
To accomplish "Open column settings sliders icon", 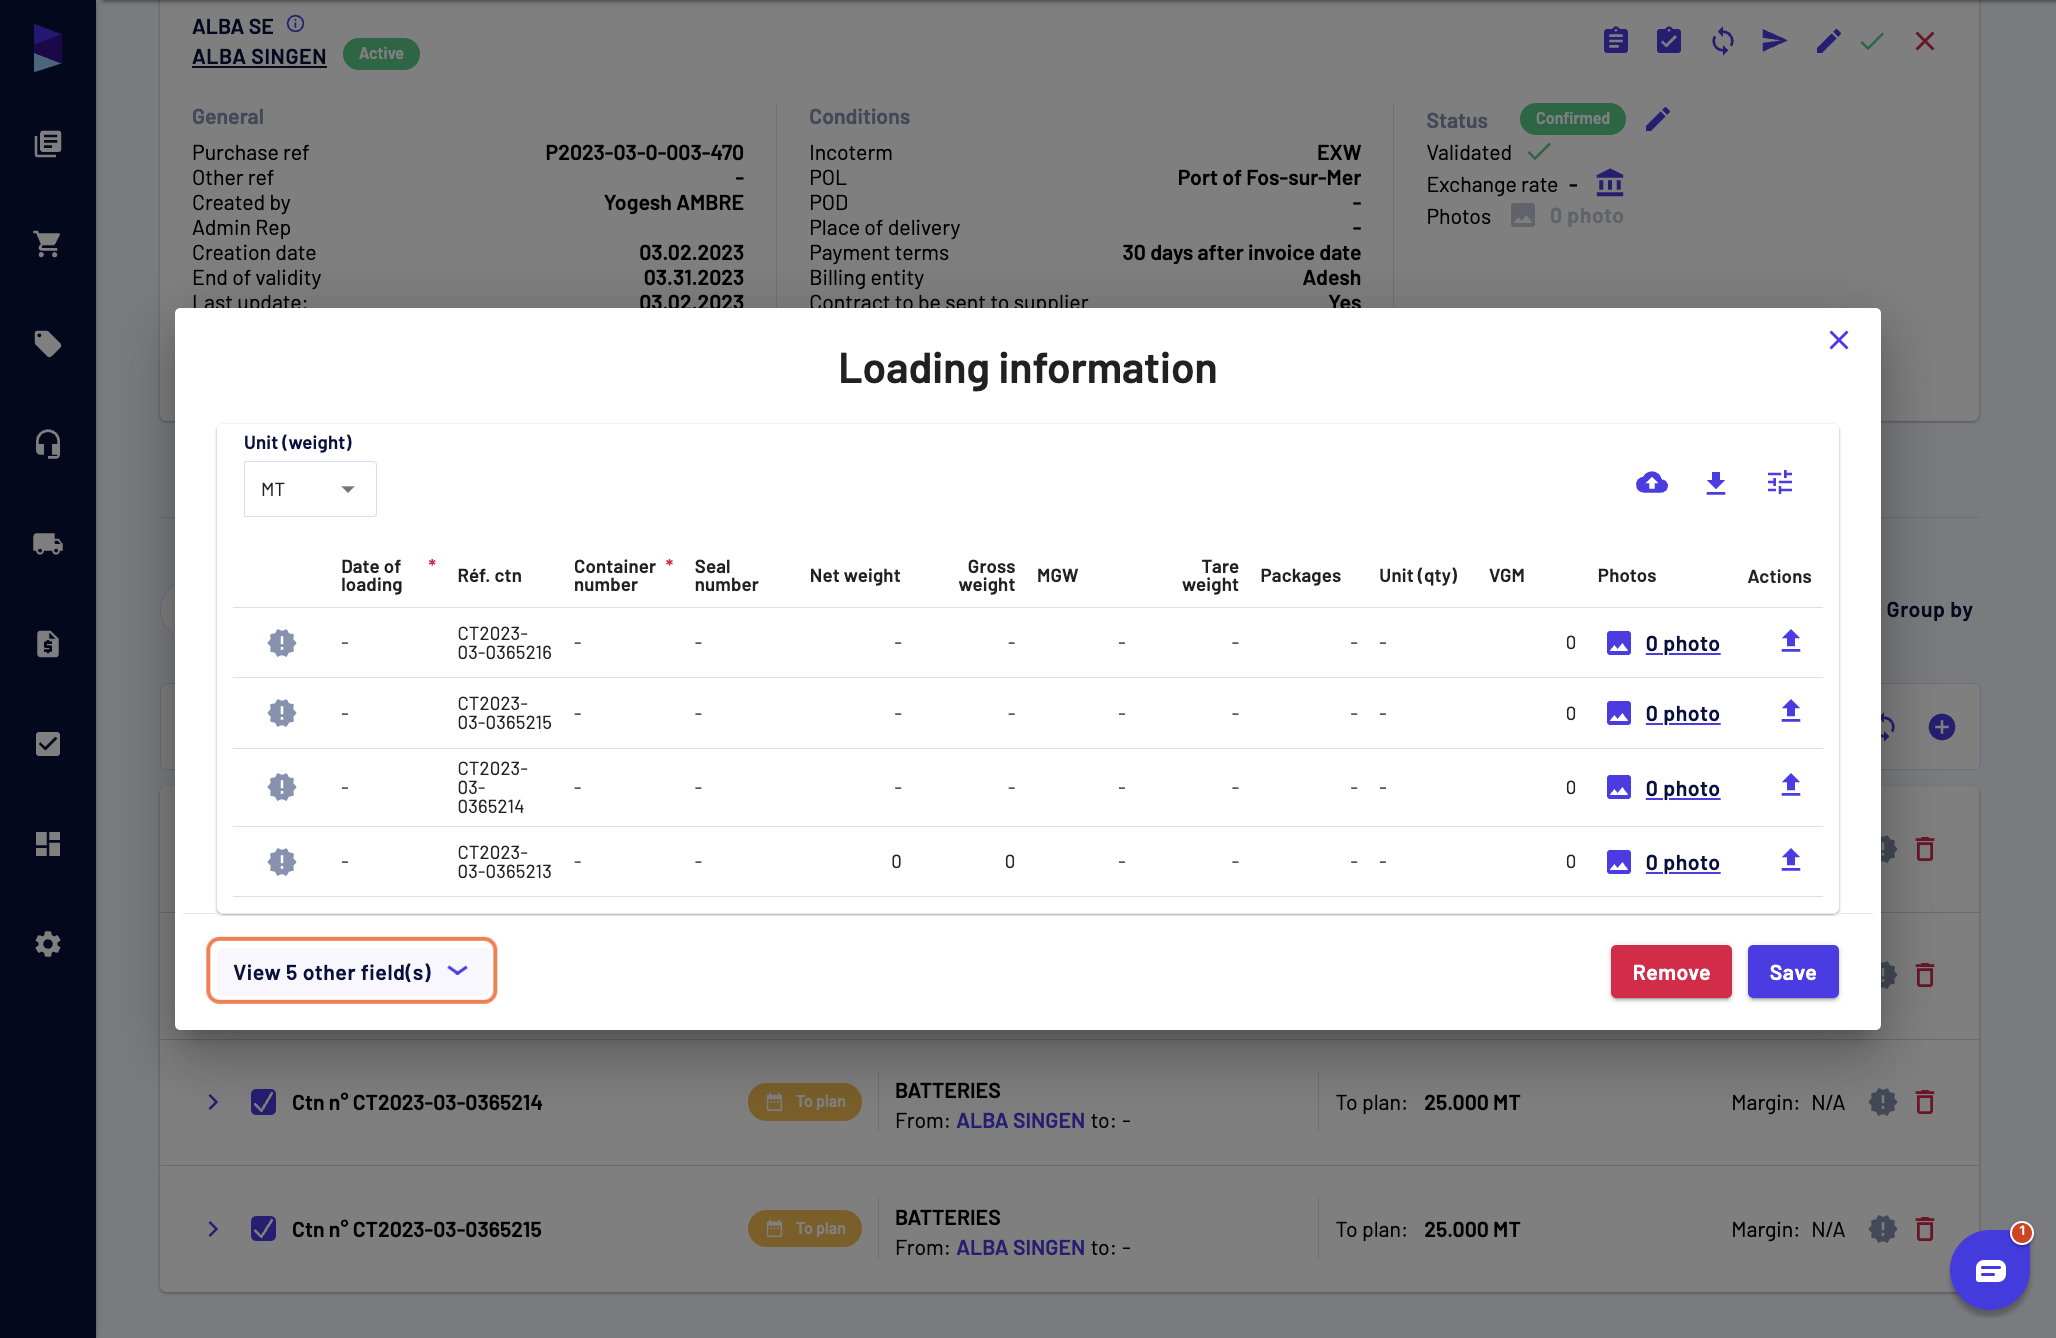I will click(1780, 483).
